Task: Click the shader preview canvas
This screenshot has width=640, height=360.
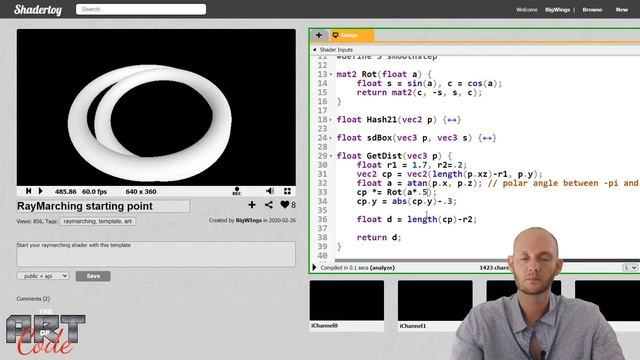Action: (156, 107)
